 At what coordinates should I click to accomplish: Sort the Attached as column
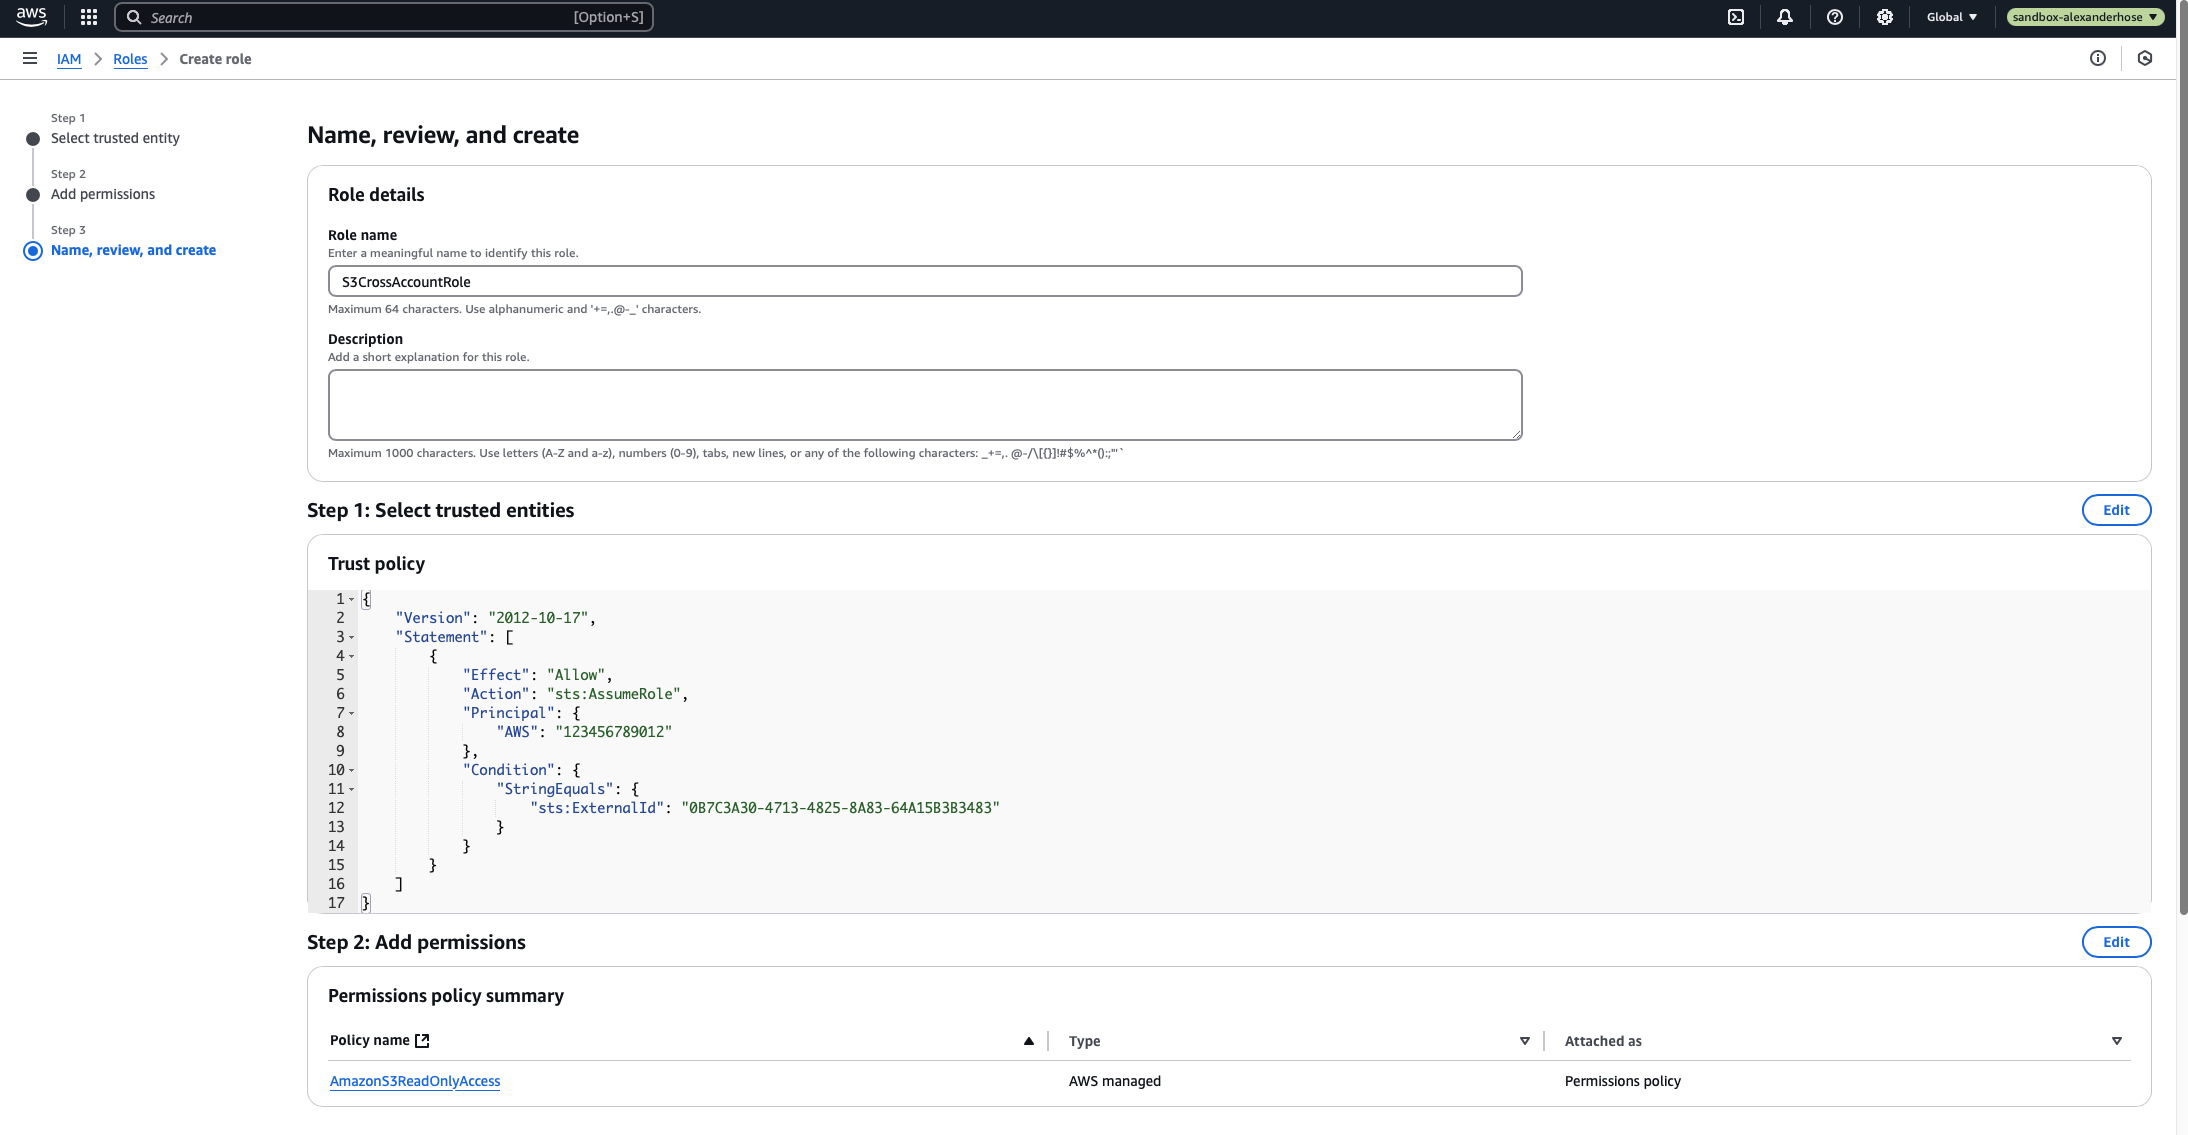2117,1041
